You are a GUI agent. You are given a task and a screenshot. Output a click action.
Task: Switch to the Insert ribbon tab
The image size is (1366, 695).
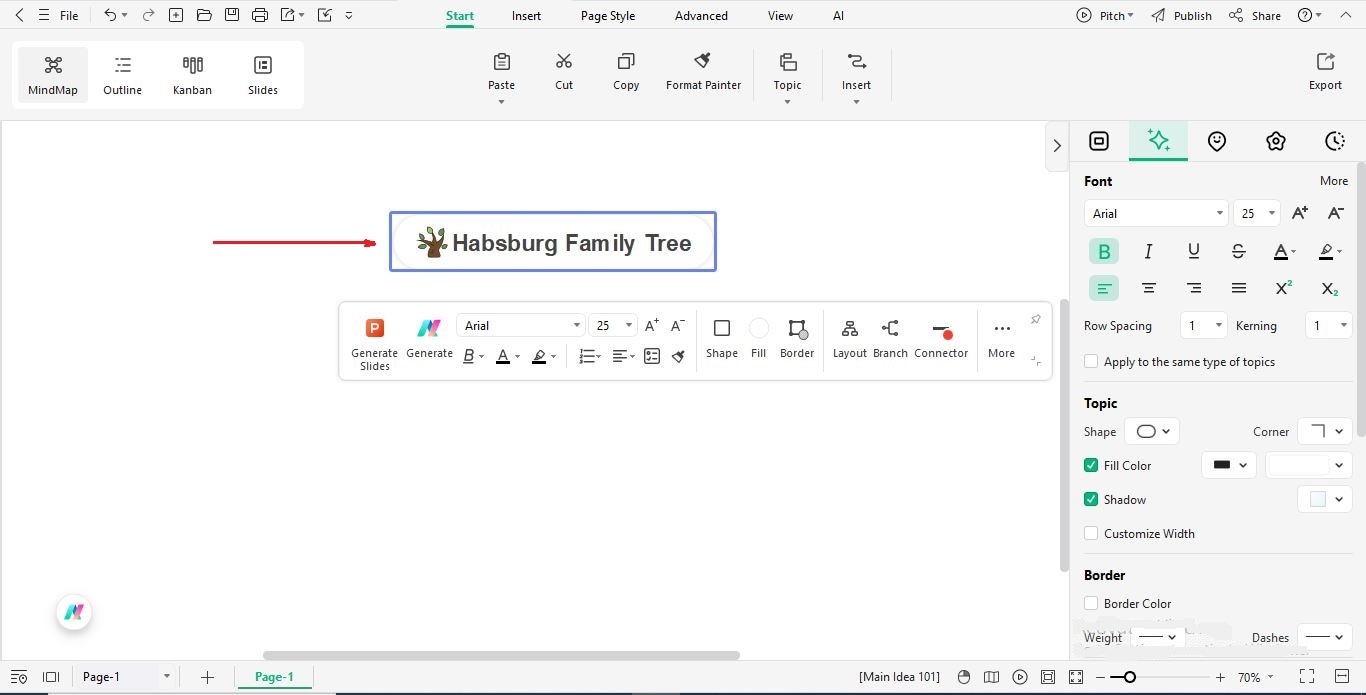tap(526, 15)
